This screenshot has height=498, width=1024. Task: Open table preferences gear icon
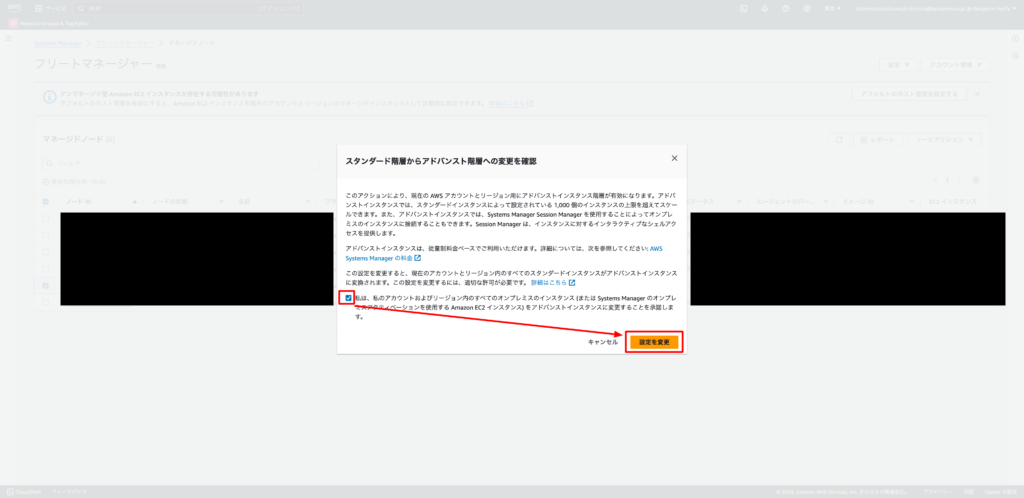click(976, 180)
